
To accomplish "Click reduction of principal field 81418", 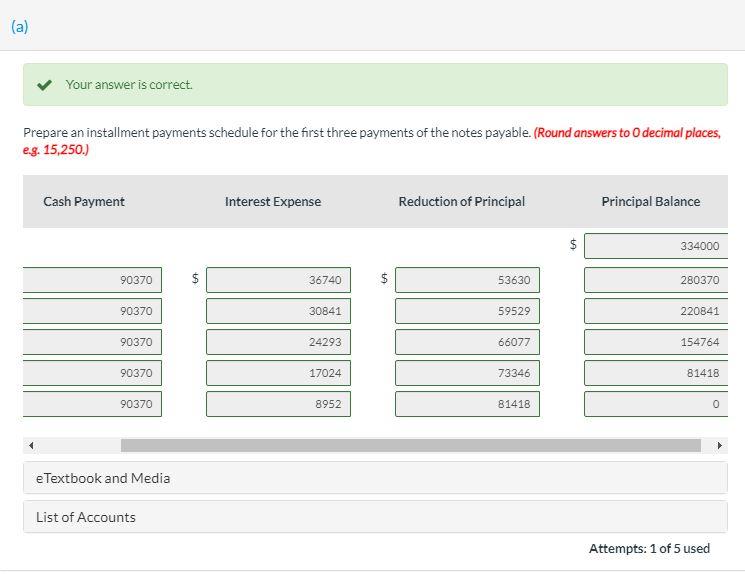I will point(468,404).
